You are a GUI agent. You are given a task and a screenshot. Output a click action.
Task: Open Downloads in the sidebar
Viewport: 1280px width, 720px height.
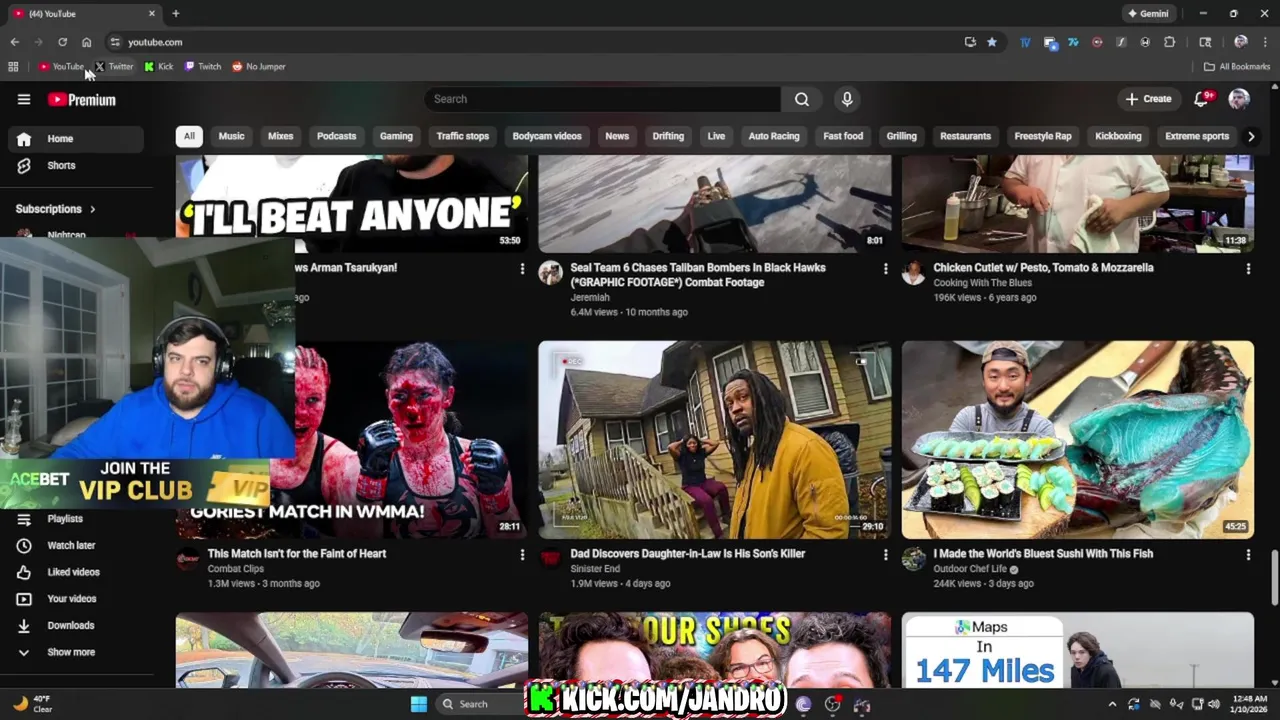tap(72, 625)
